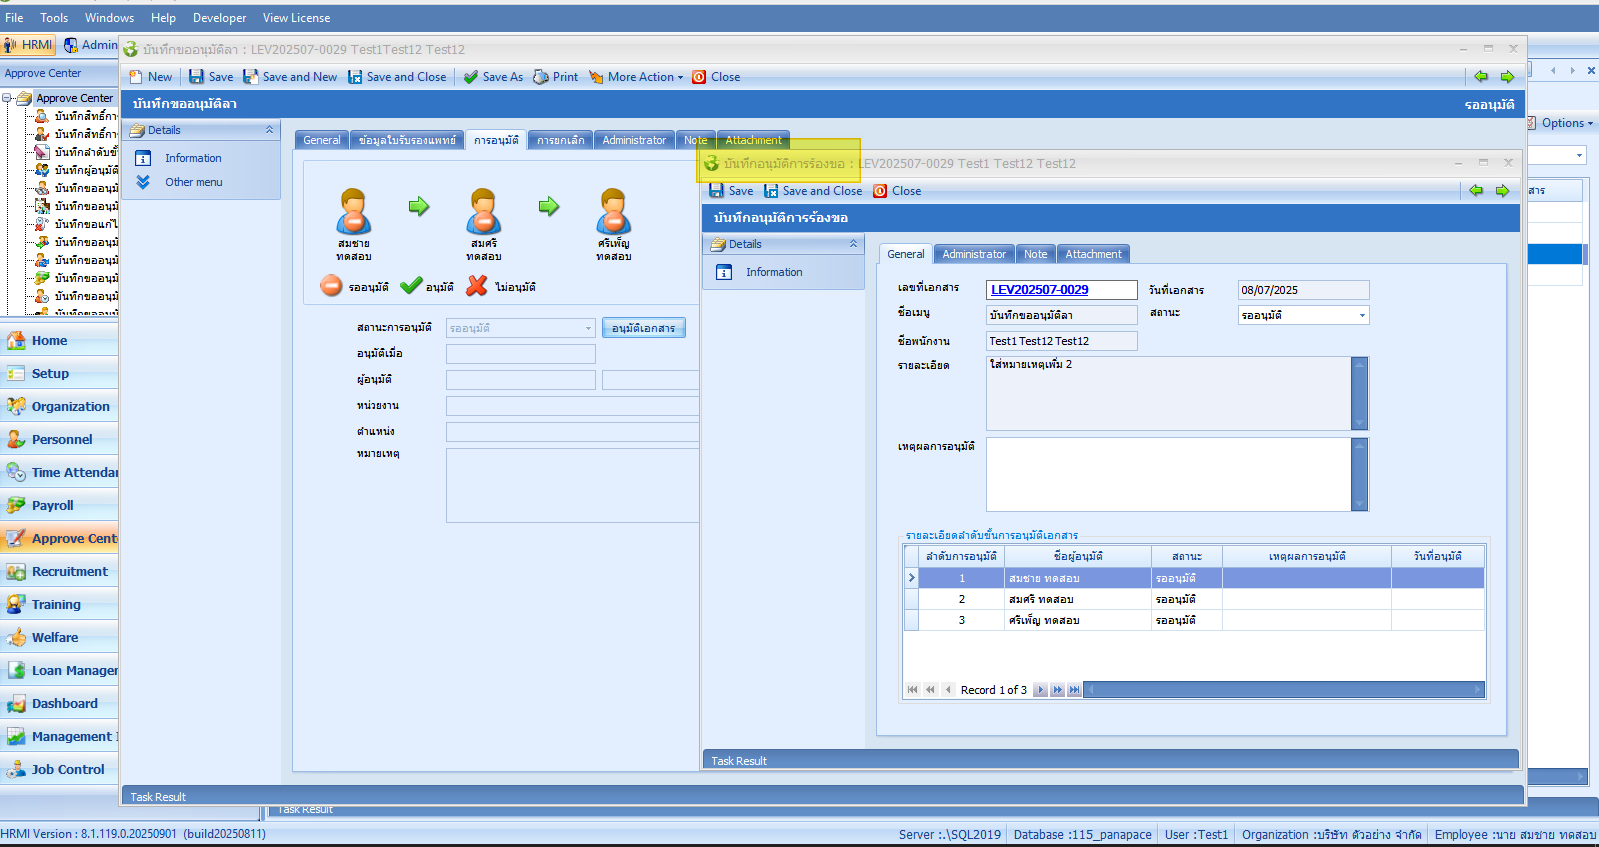Click the อนุมัติเอกสาร button
The height and width of the screenshot is (847, 1599).
coord(643,328)
